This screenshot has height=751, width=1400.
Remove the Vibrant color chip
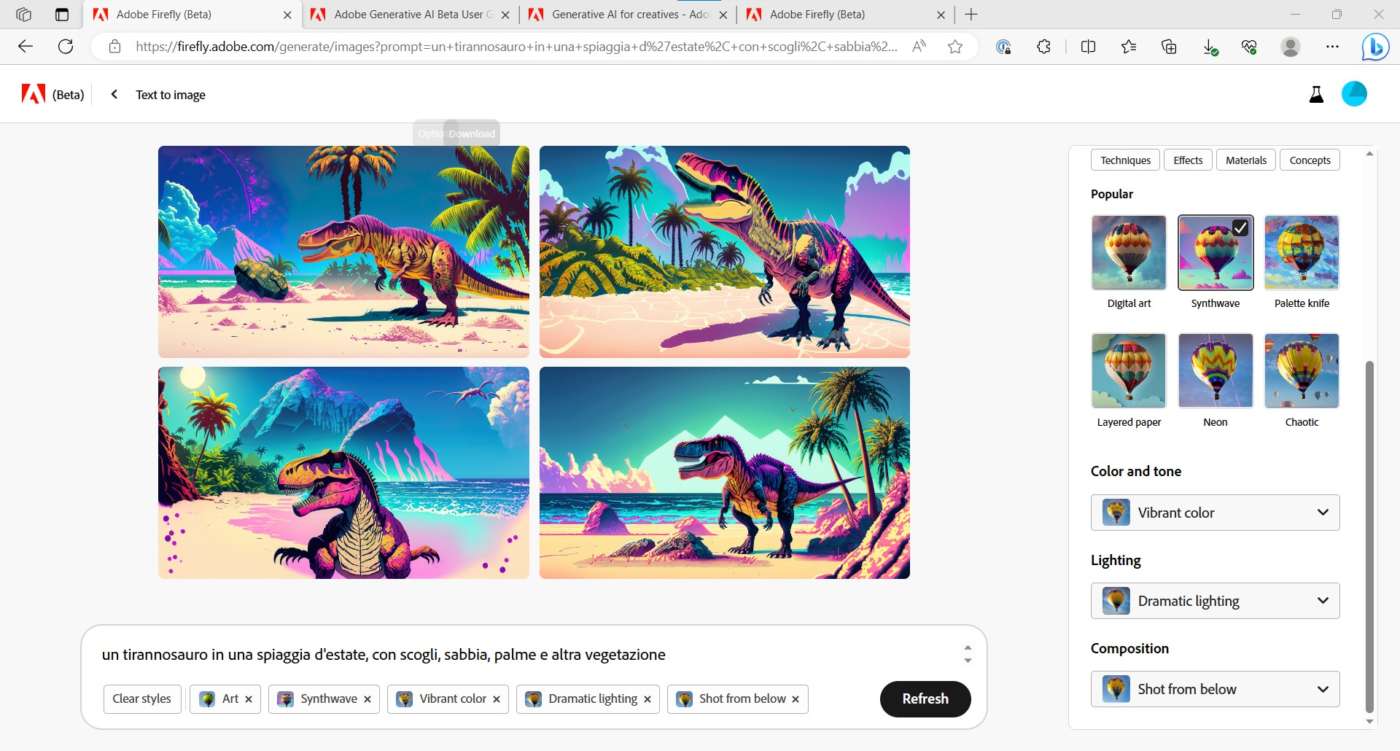[x=497, y=699]
